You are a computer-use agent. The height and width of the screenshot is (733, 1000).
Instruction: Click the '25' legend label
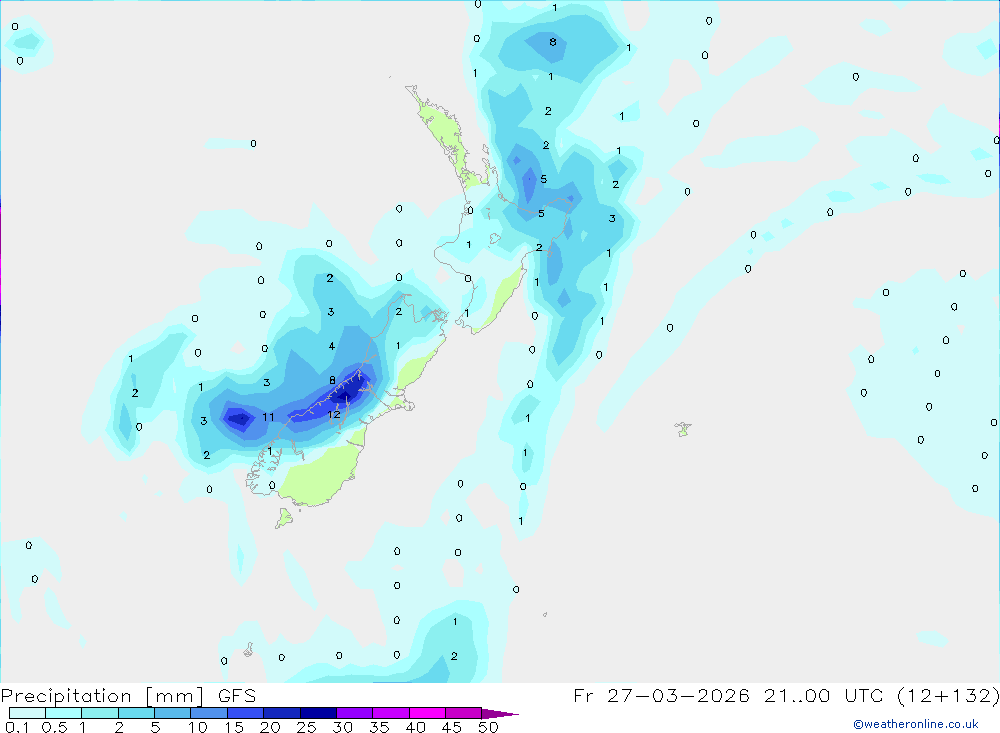tap(306, 727)
